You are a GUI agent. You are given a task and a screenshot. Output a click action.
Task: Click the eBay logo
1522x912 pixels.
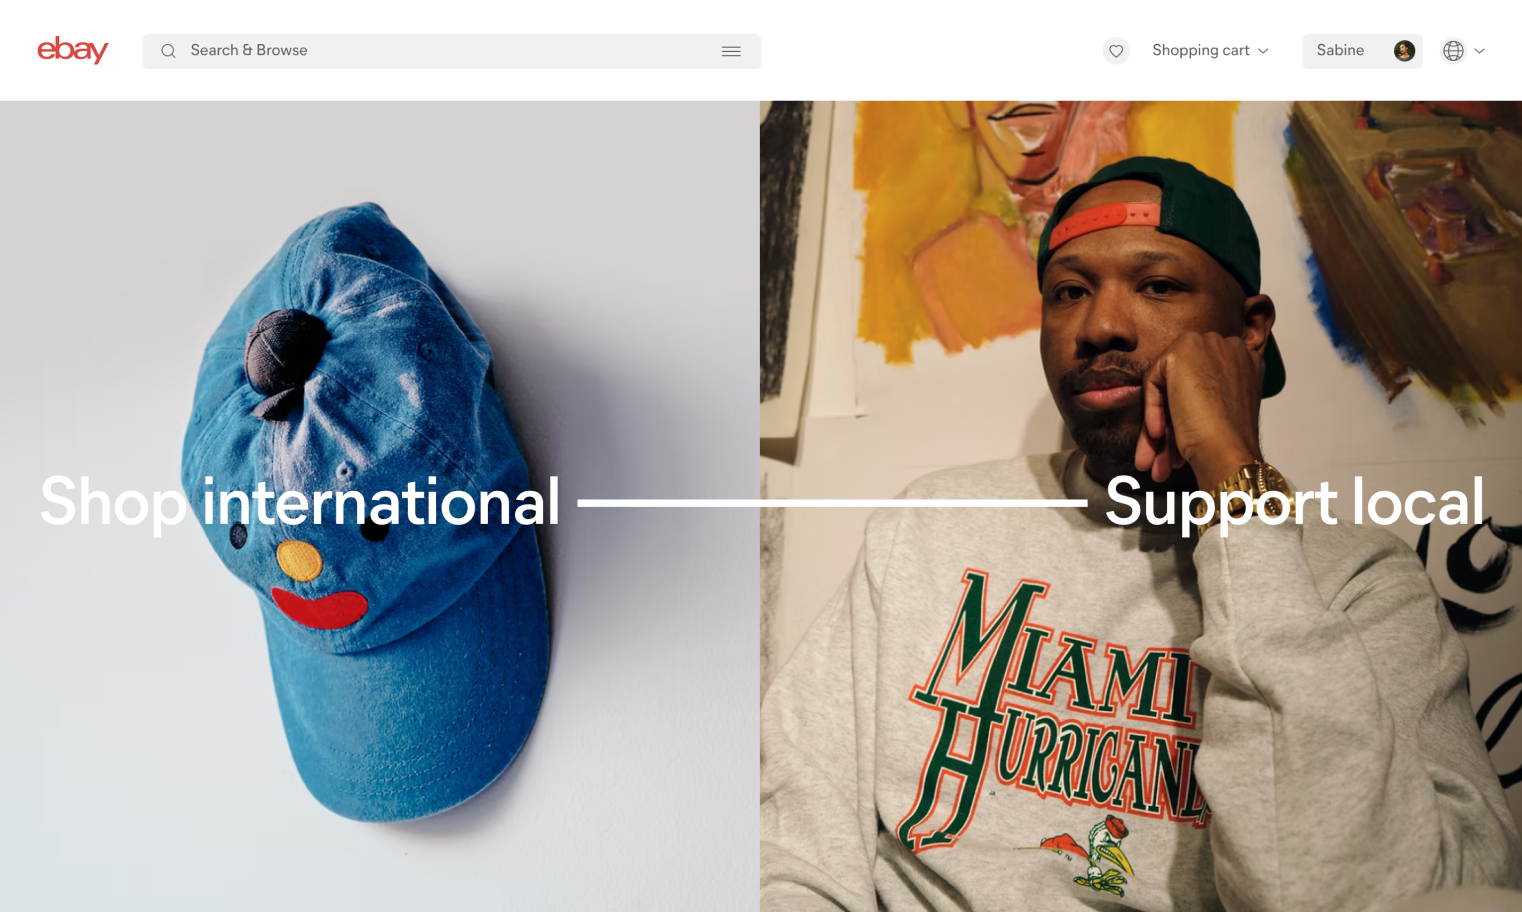[x=72, y=50]
